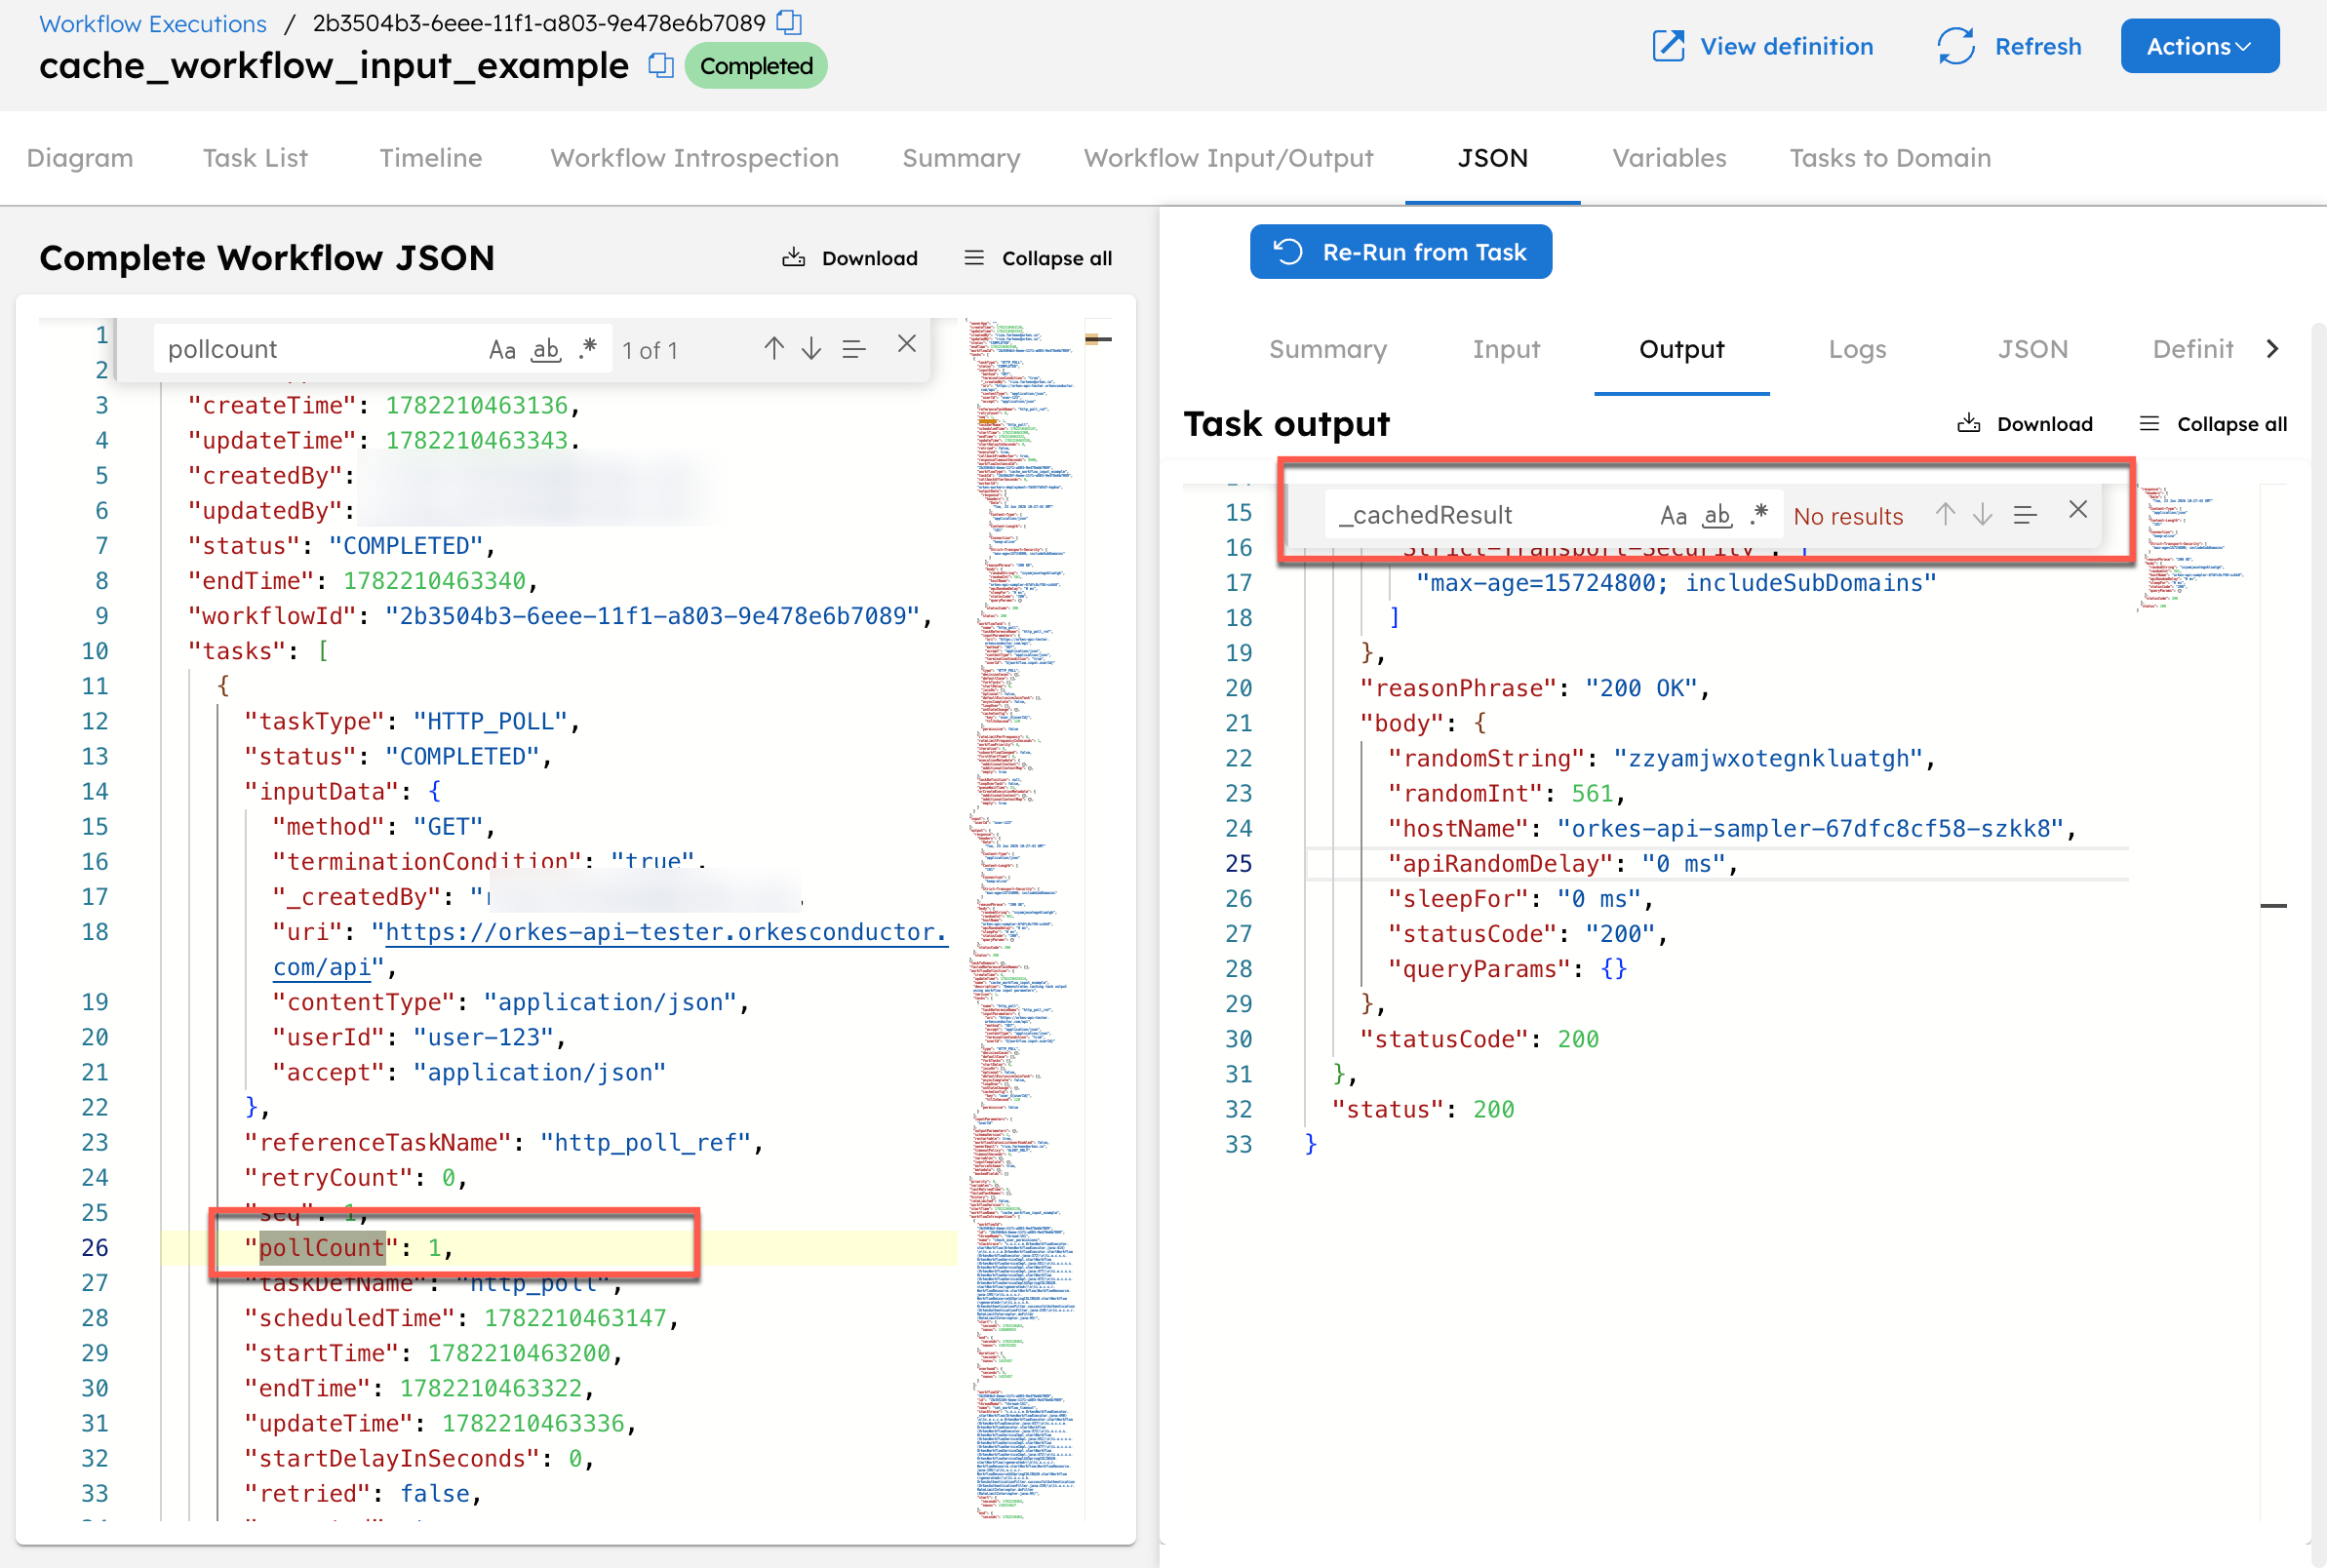The image size is (2327, 1568).
Task: Close the _cachedResult search box
Action: (x=2078, y=510)
